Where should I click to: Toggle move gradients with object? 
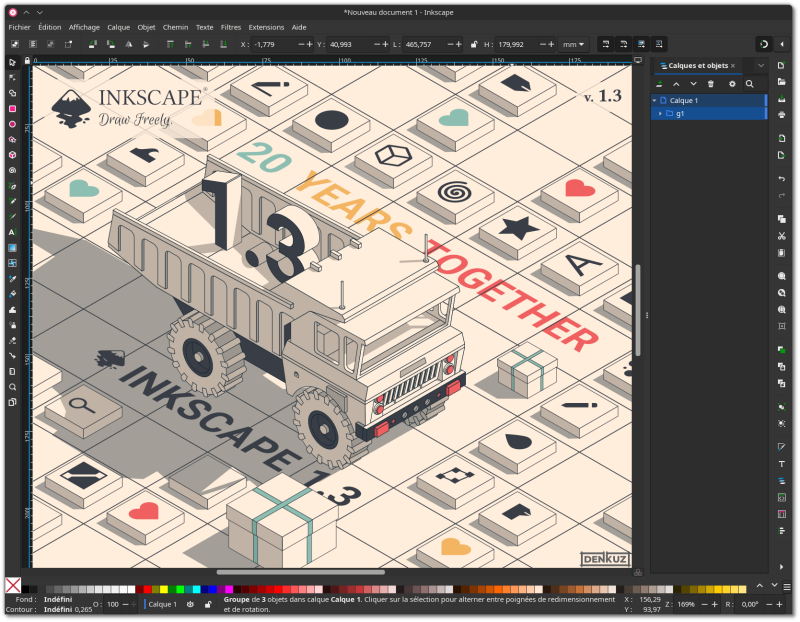641,44
